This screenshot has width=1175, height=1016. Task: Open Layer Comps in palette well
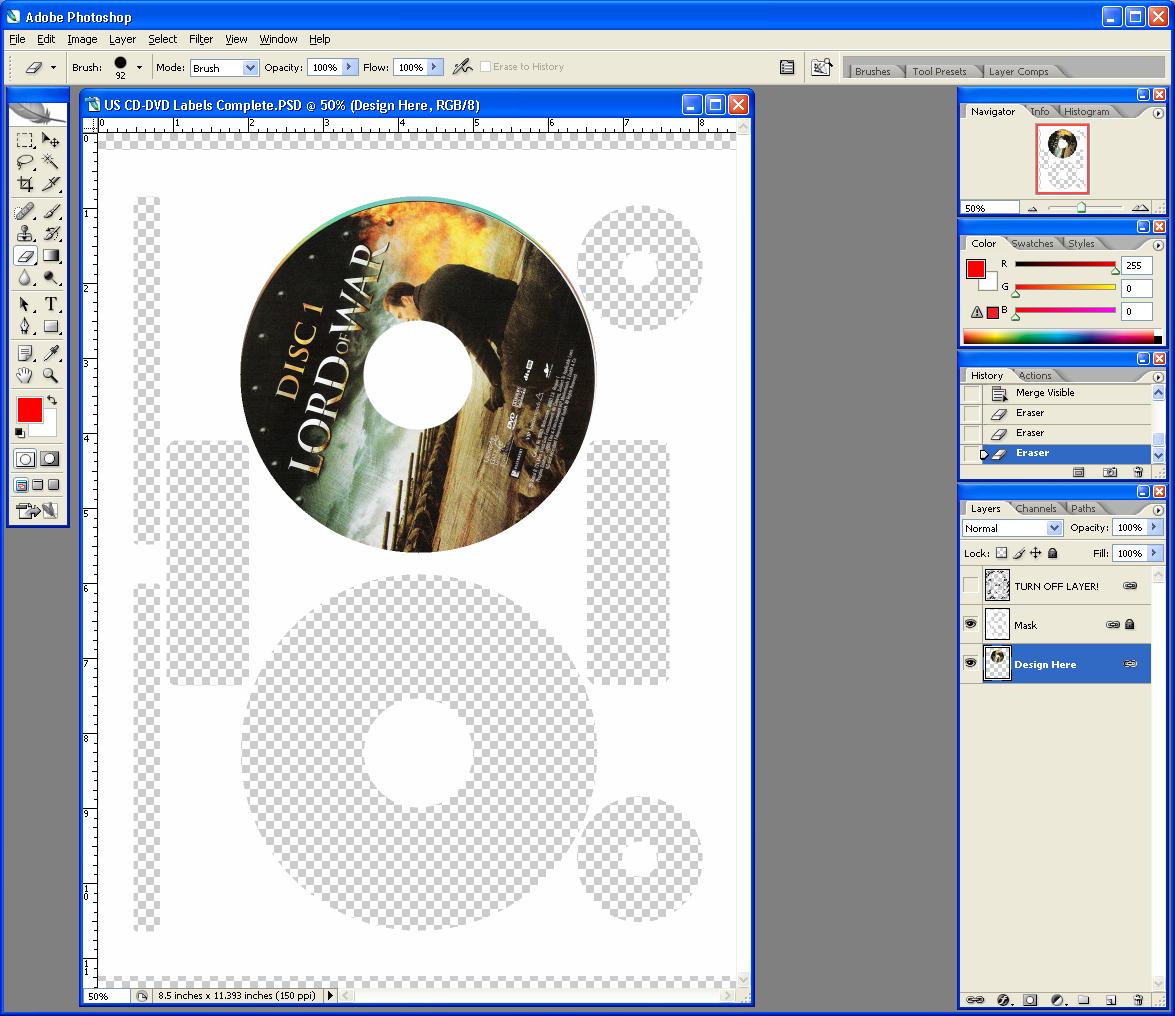click(1018, 71)
